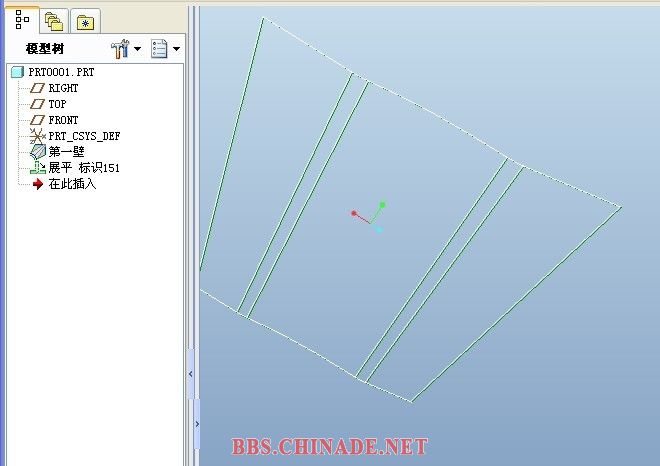Expand the Show dropdown arrow
The height and width of the screenshot is (466, 660).
pyautogui.click(x=177, y=48)
